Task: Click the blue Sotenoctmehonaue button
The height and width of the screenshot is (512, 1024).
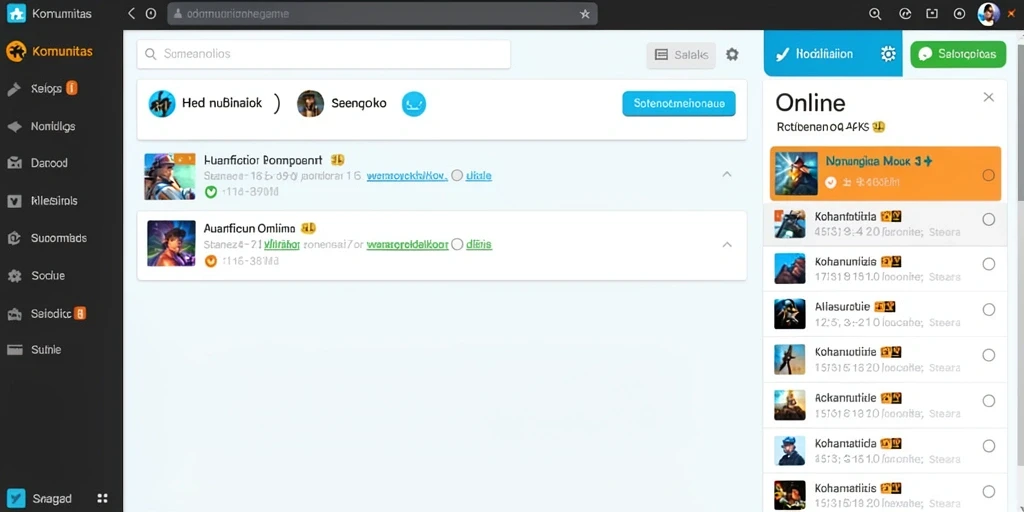Action: (679, 104)
